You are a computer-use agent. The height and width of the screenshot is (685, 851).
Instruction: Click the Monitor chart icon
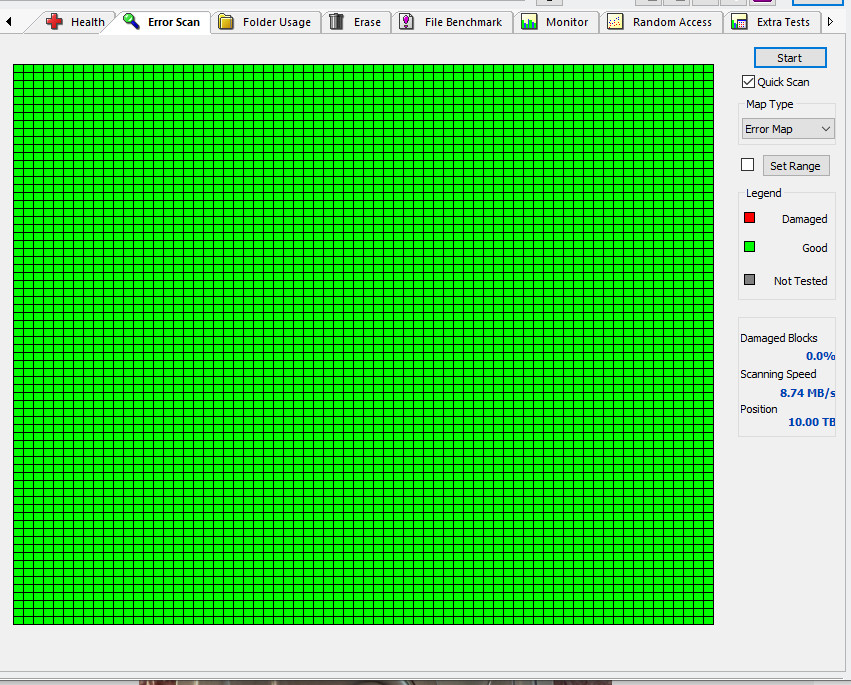coord(529,22)
